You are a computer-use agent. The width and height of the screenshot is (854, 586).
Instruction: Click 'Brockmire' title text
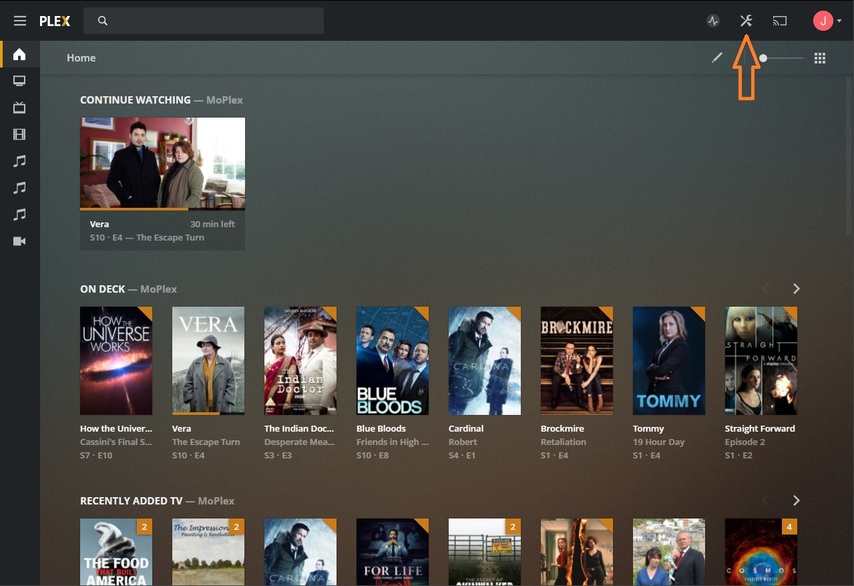pyautogui.click(x=562, y=429)
